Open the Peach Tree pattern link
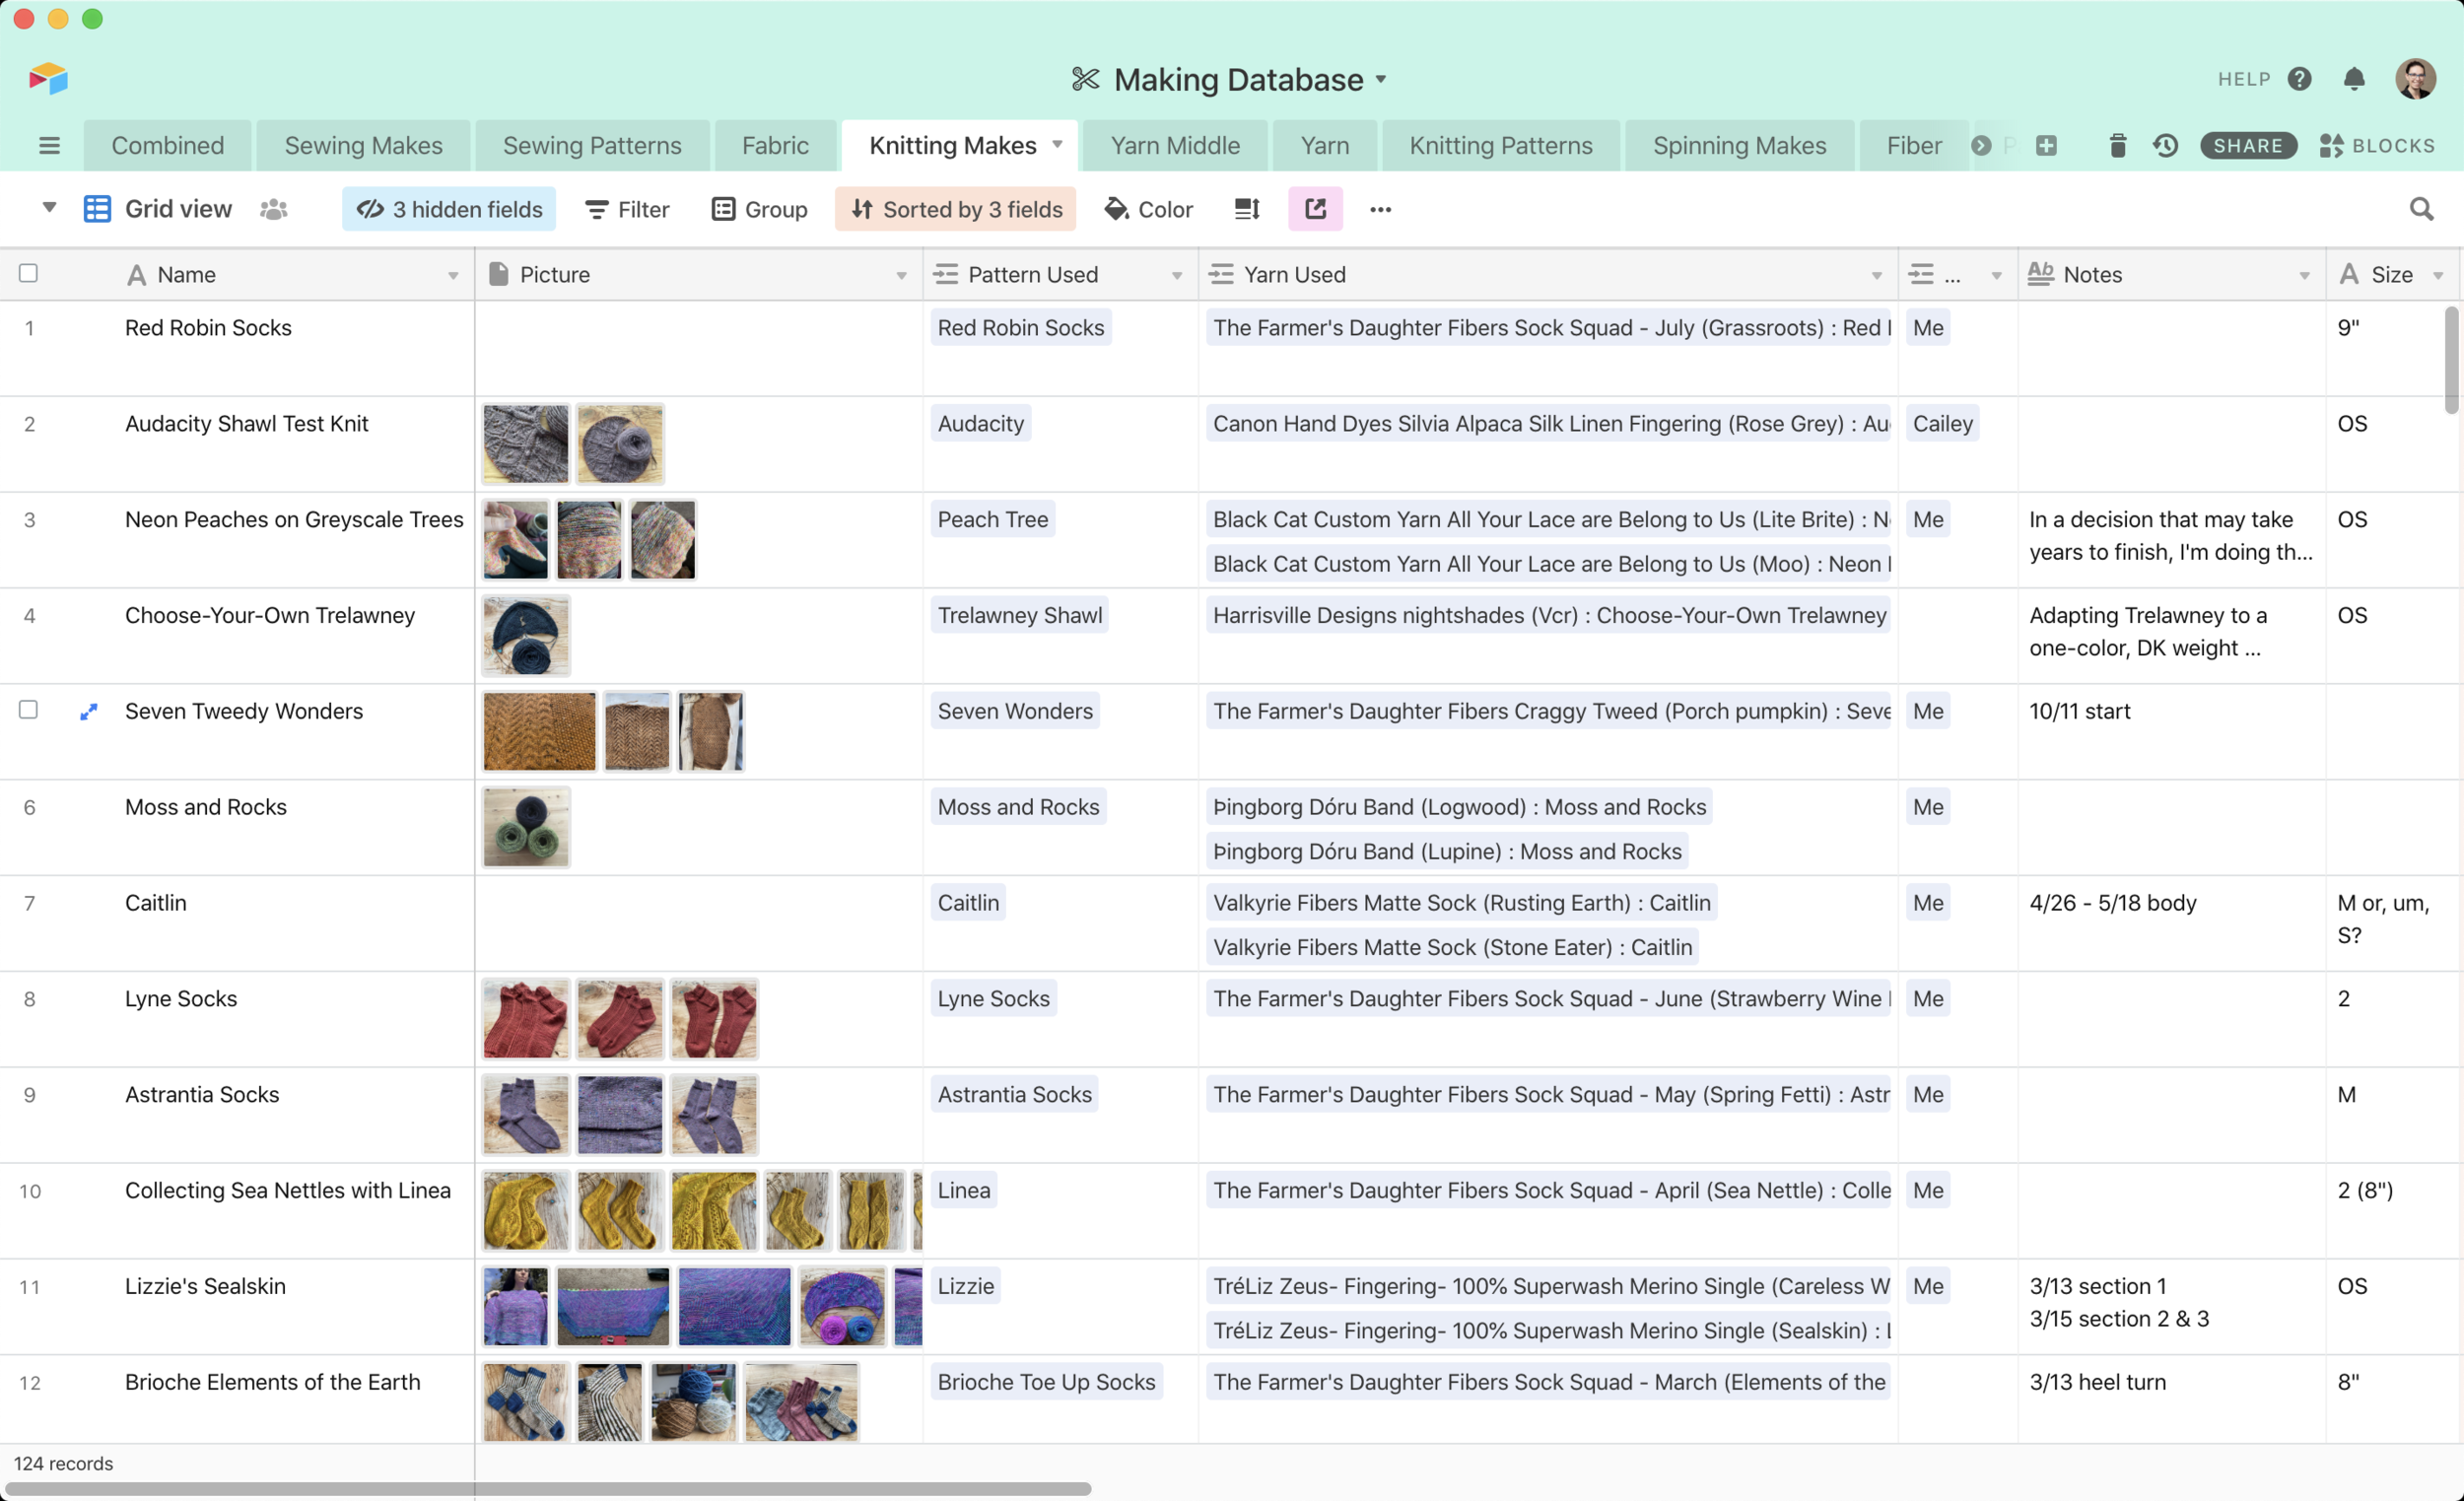The height and width of the screenshot is (1501, 2464). click(992, 520)
